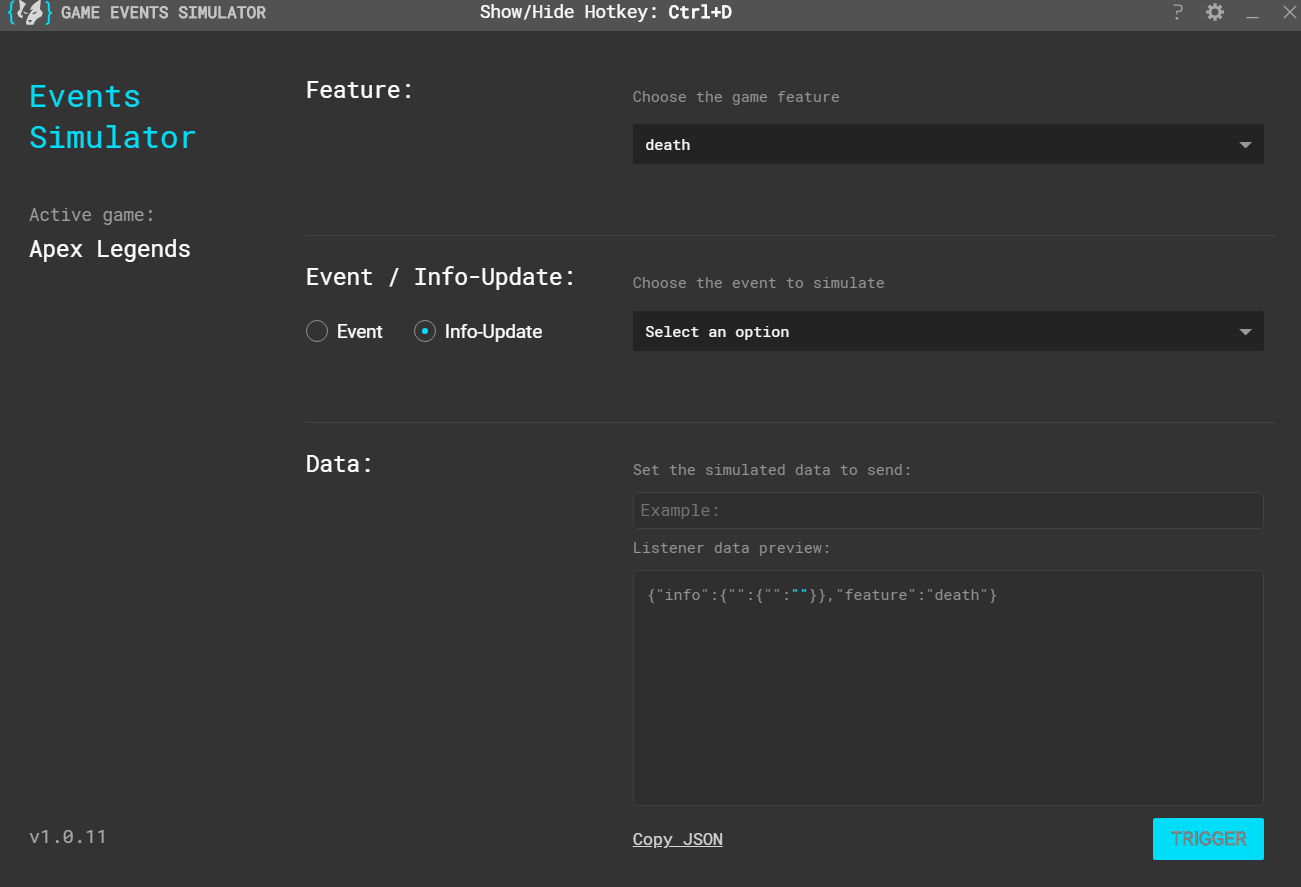Click the TRIGGER button
1301x887 pixels.
[x=1208, y=839]
